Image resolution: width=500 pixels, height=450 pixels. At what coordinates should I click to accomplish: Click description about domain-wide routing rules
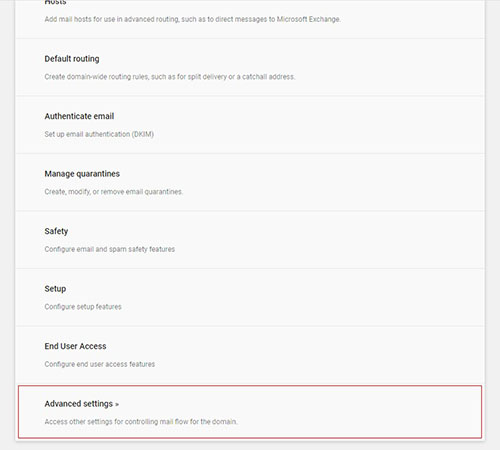point(170,77)
